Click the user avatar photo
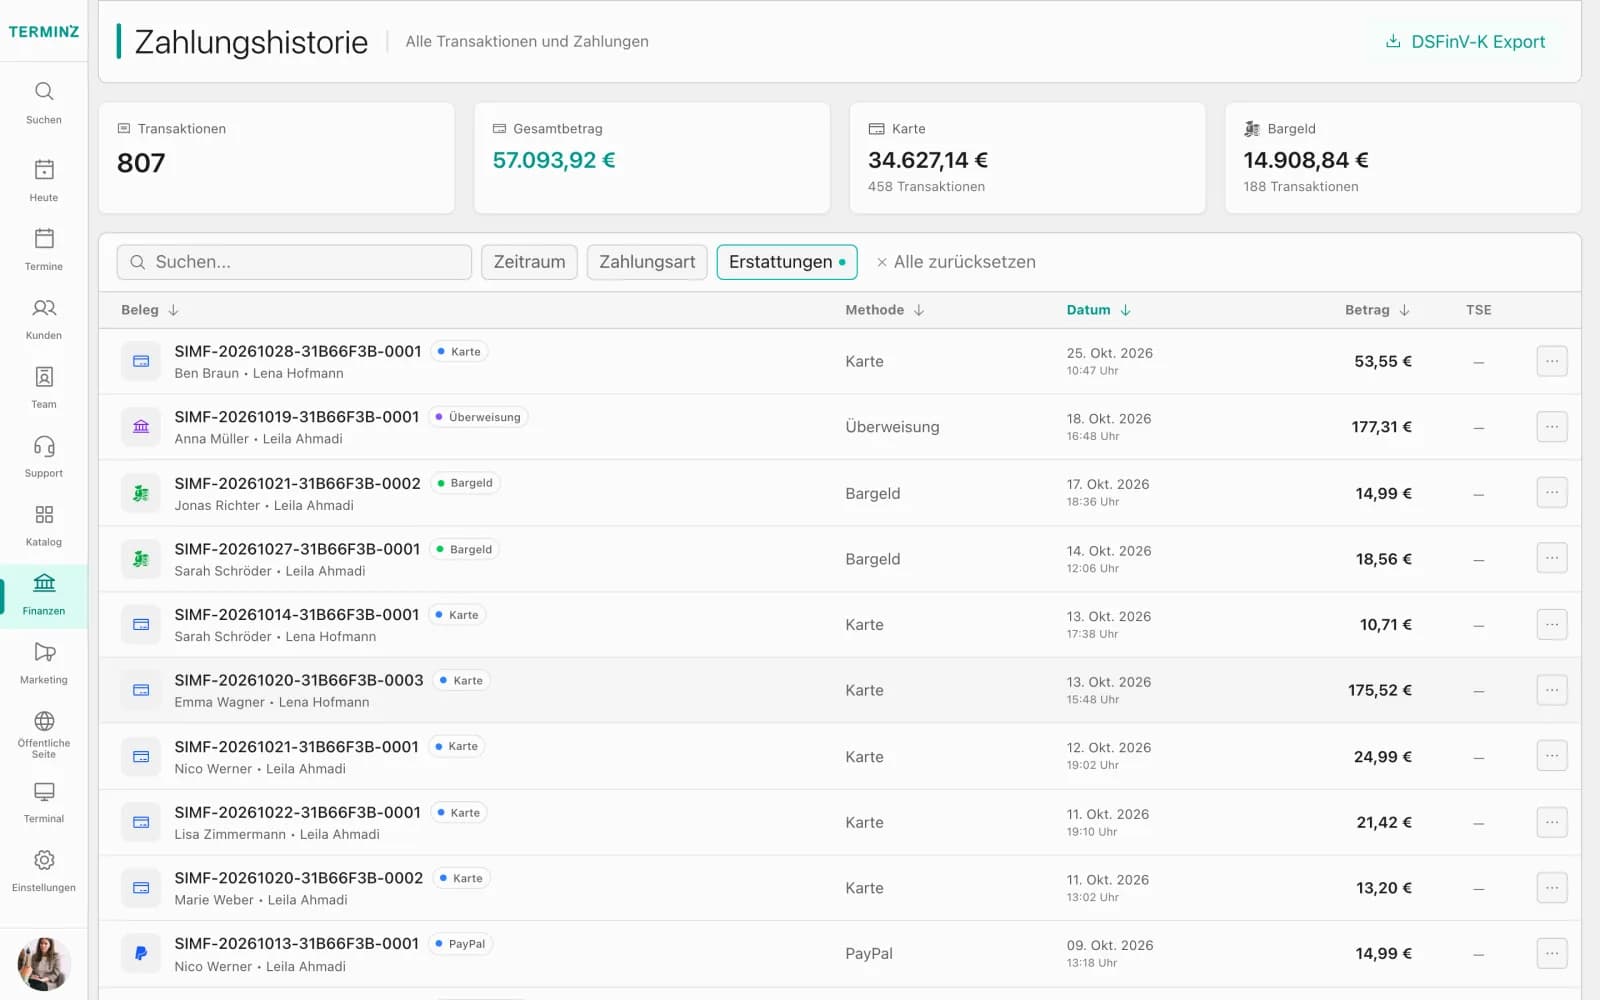Screen dimensions: 1600x1000 44,964
